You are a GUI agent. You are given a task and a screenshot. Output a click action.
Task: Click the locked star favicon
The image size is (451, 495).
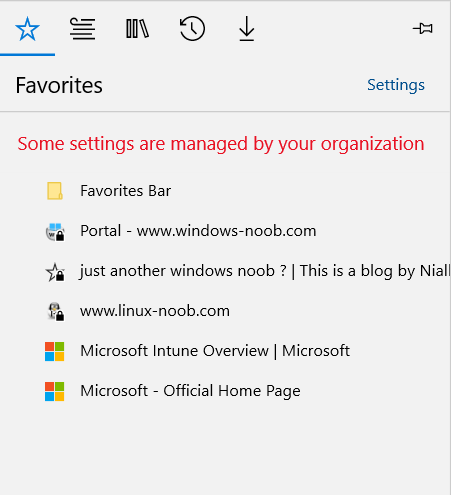(x=55, y=272)
